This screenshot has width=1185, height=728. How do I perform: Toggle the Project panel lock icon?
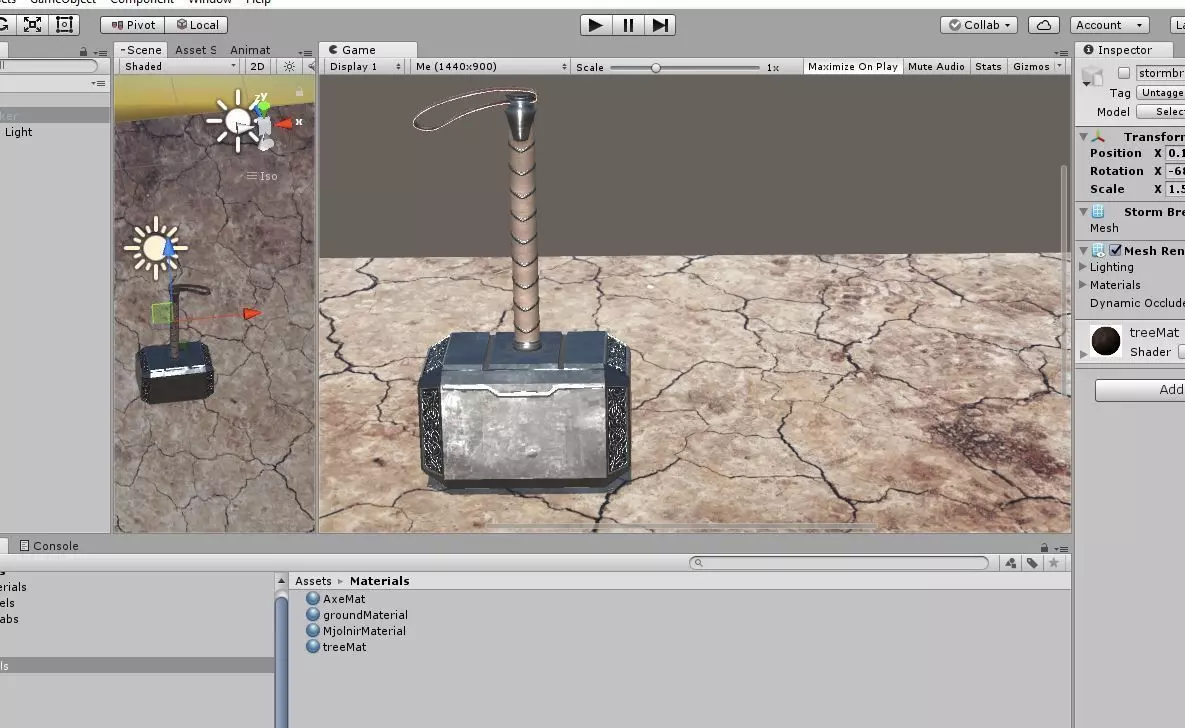click(1044, 548)
